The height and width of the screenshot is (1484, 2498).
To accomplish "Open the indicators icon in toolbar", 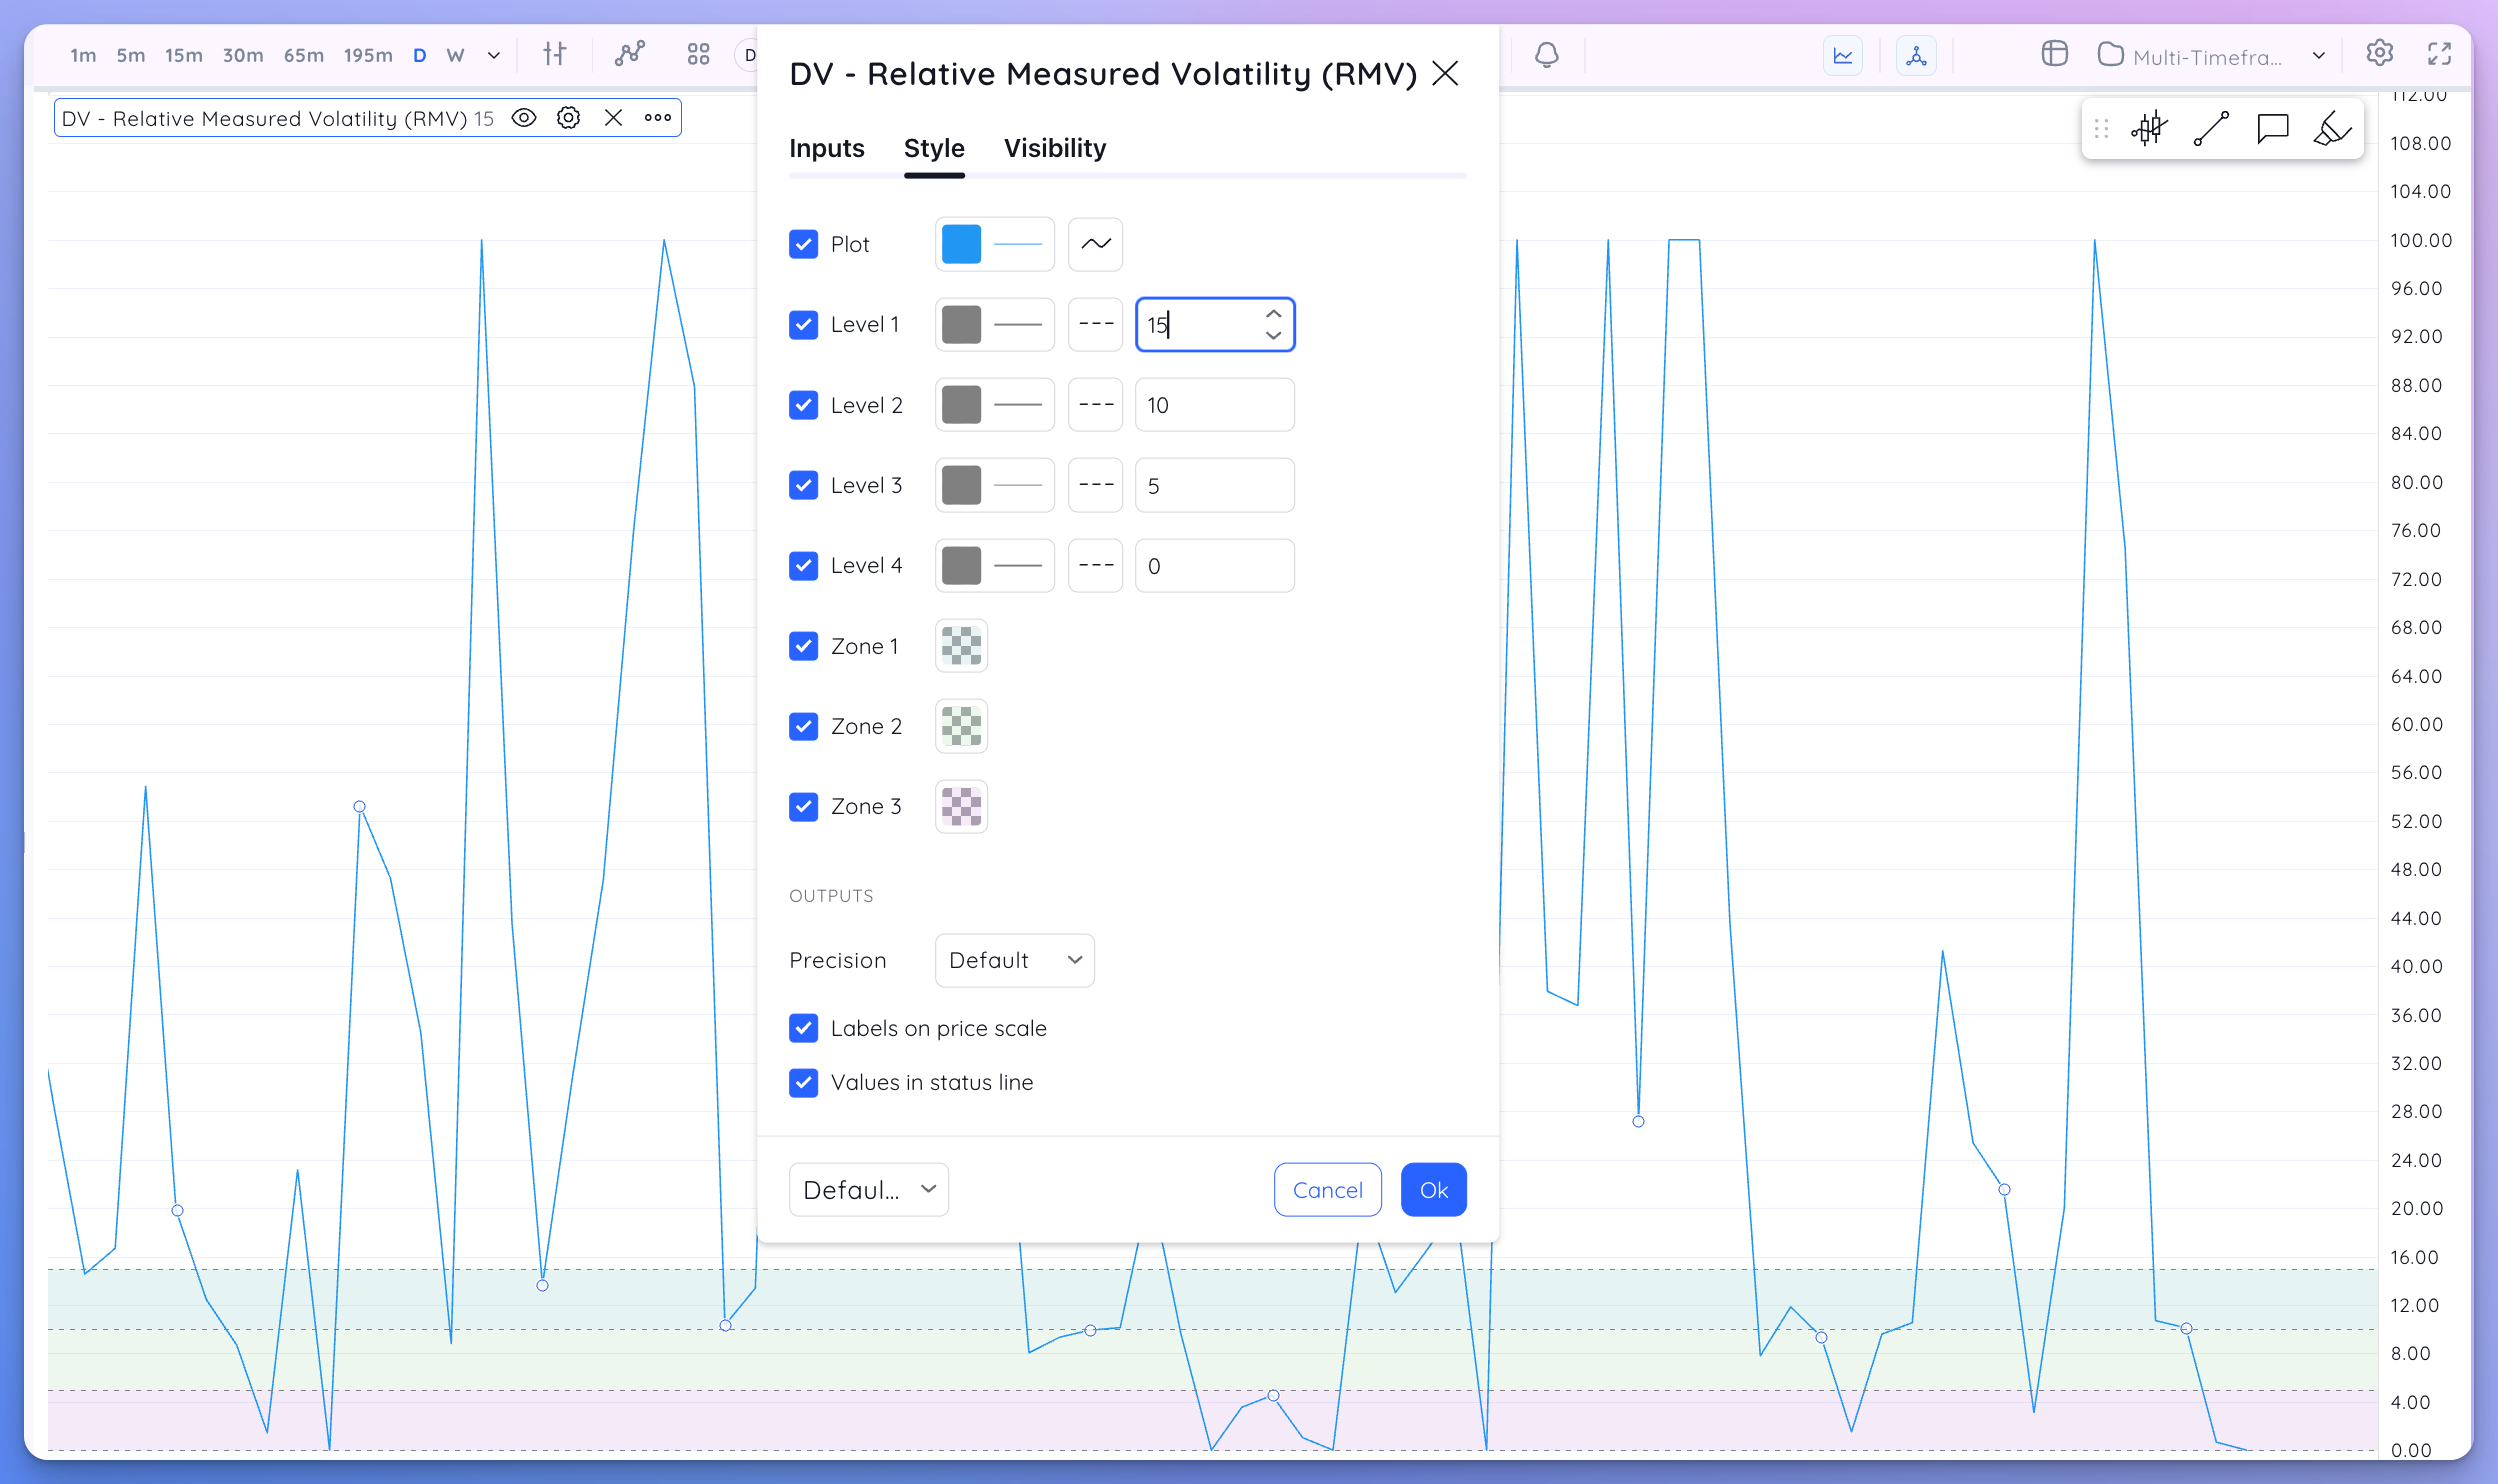I will [630, 54].
